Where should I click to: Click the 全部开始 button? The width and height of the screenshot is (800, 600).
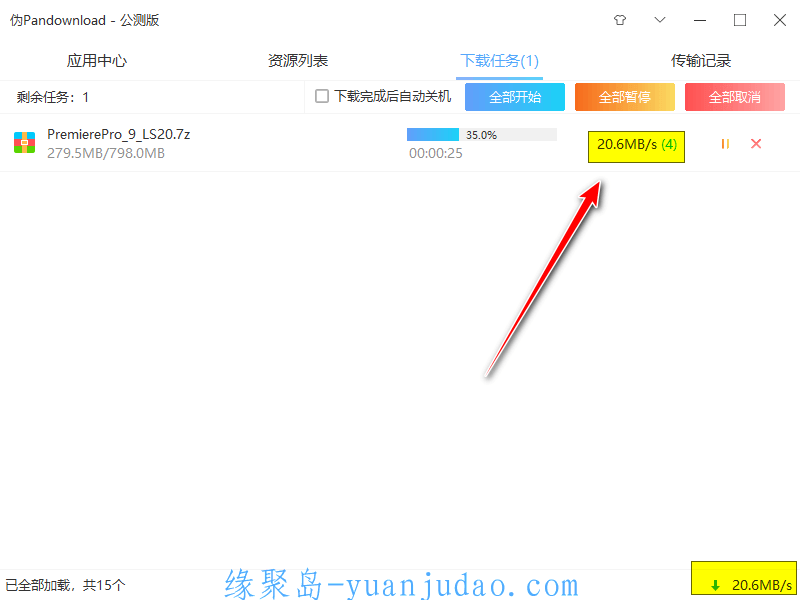pos(515,97)
